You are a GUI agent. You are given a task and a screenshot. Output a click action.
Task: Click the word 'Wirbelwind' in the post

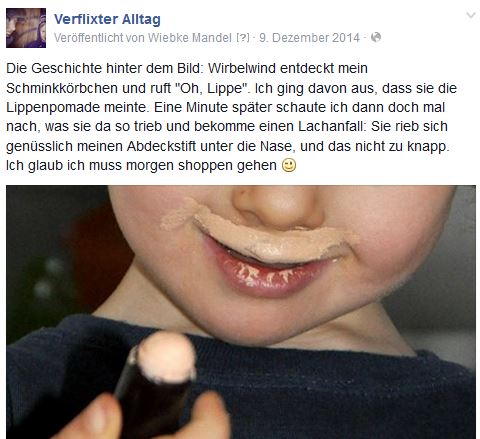point(242,68)
